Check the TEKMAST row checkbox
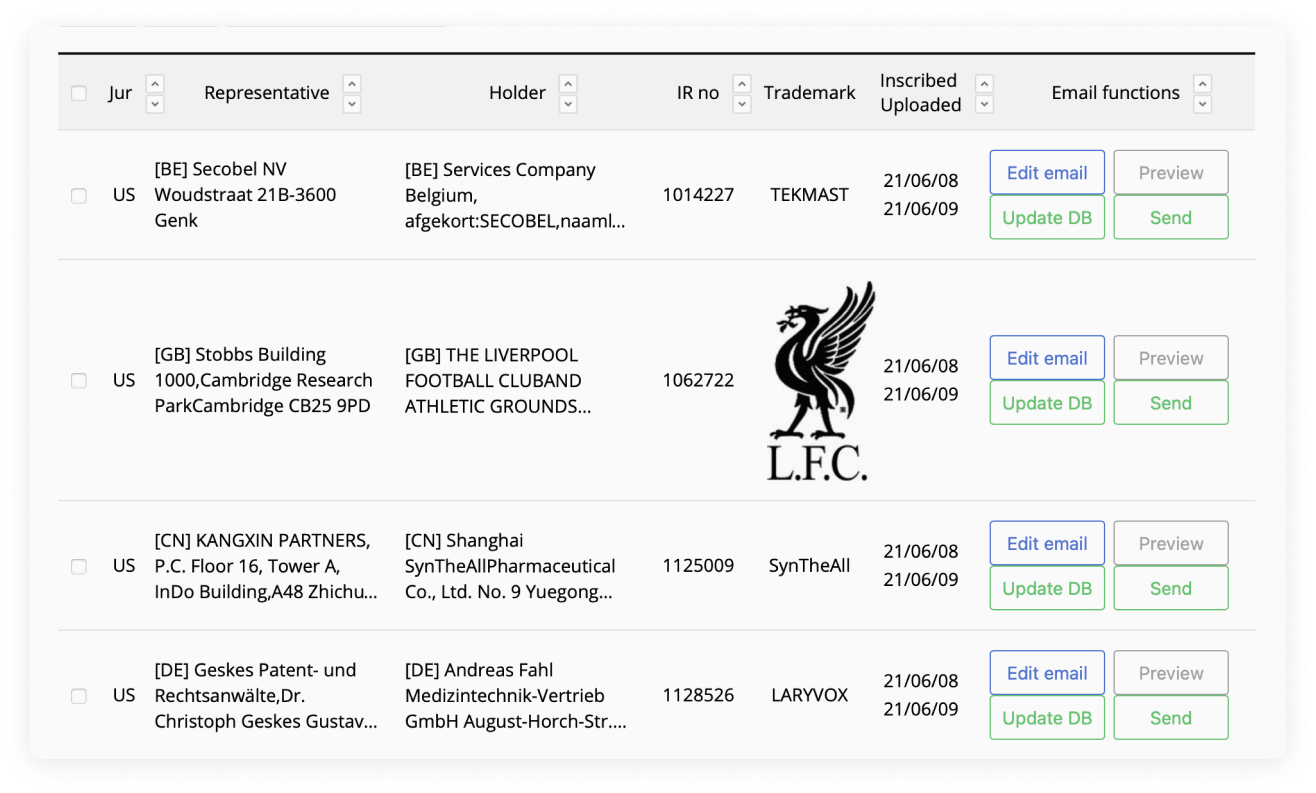This screenshot has height=793, width=1316. click(x=79, y=196)
